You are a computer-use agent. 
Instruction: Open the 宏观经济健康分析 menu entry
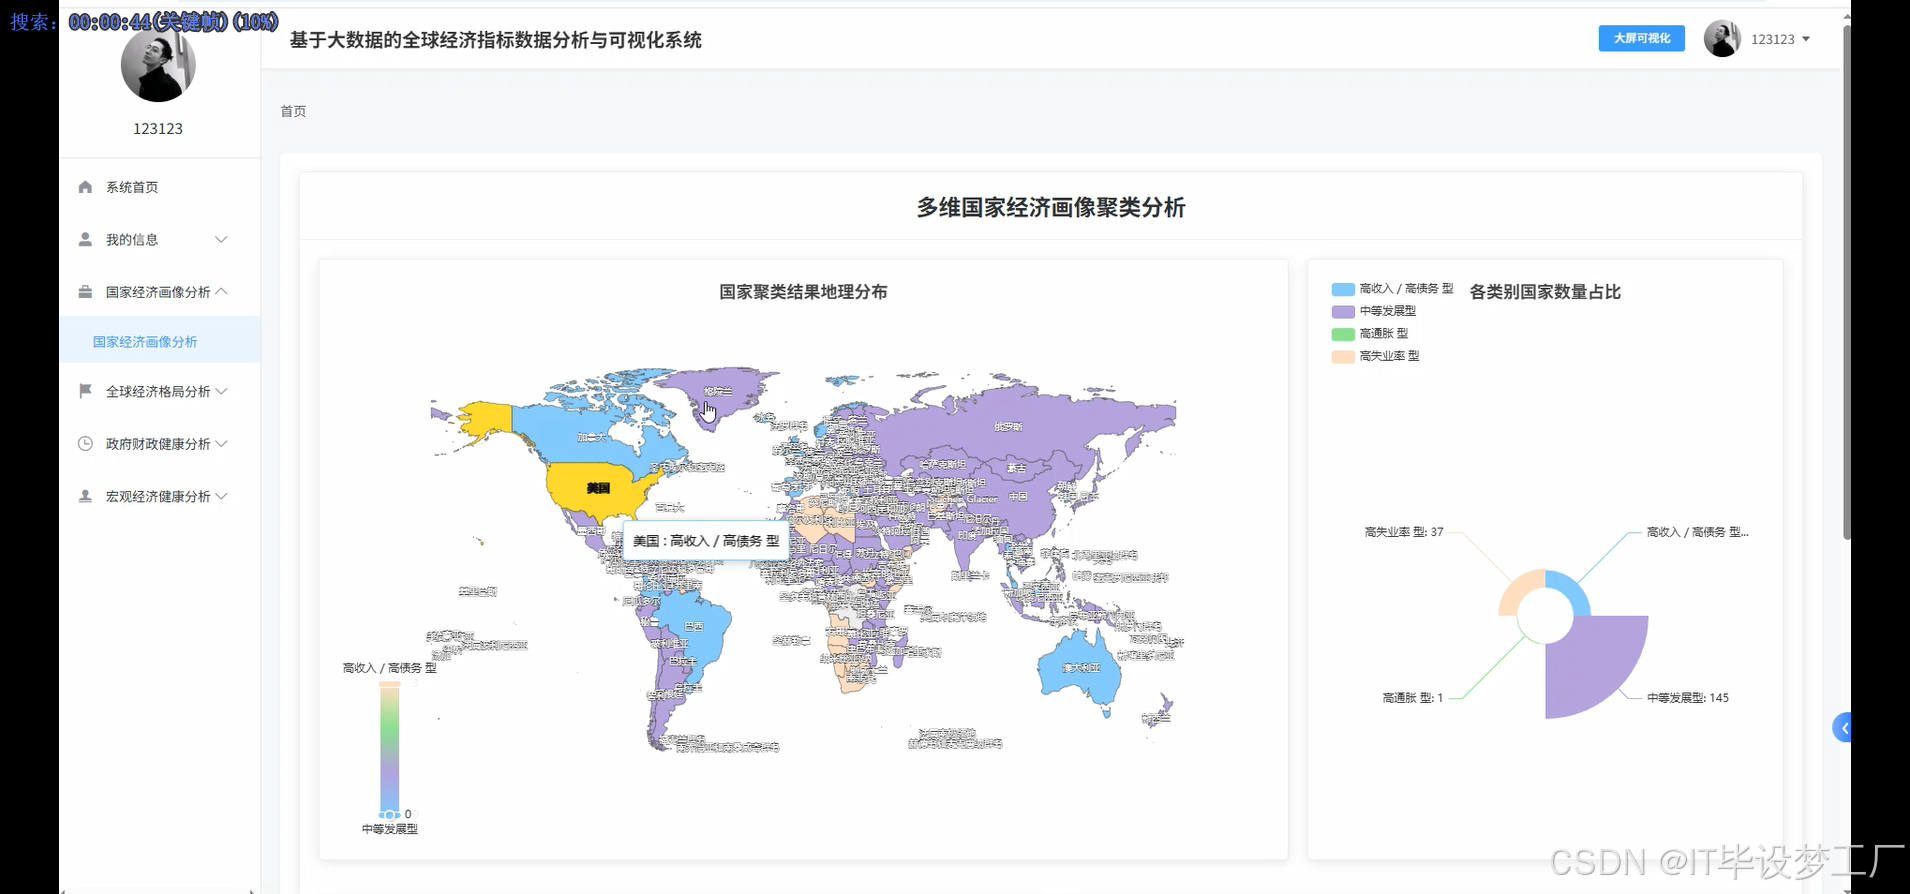[x=160, y=496]
